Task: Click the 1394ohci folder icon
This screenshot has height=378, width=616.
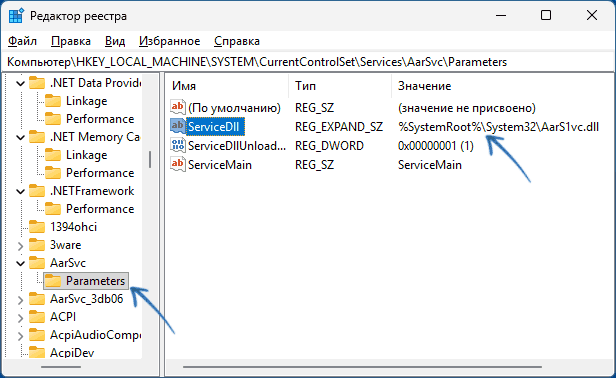Action: pyautogui.click(x=37, y=227)
